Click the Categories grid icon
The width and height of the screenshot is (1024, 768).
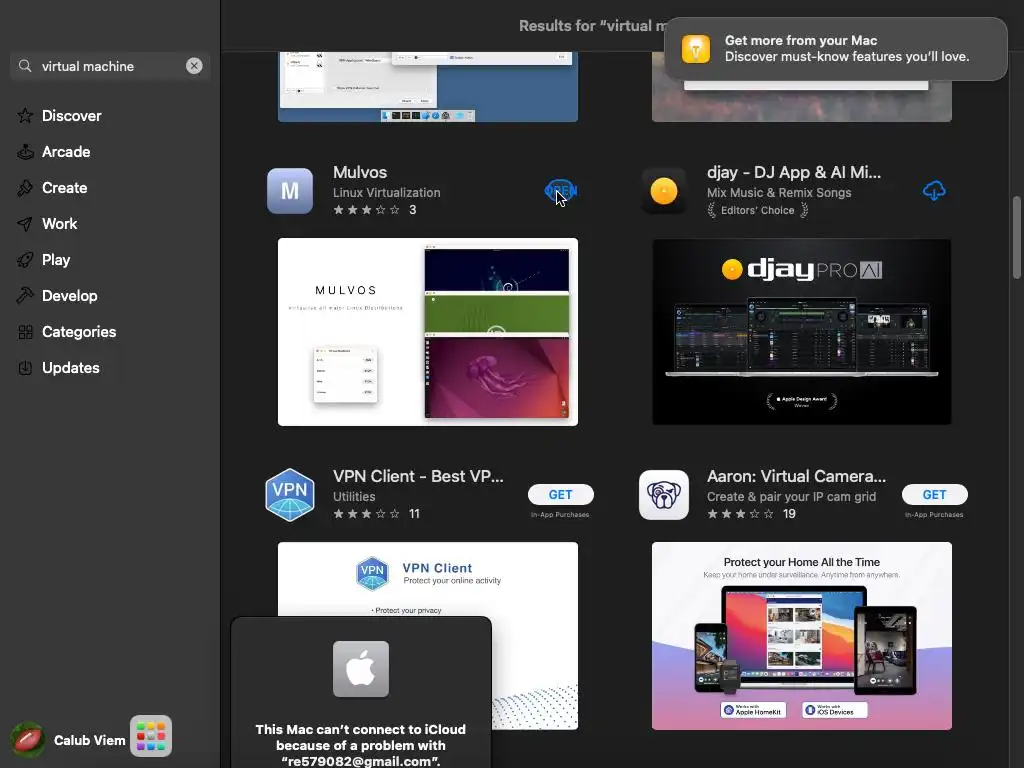click(x=25, y=332)
